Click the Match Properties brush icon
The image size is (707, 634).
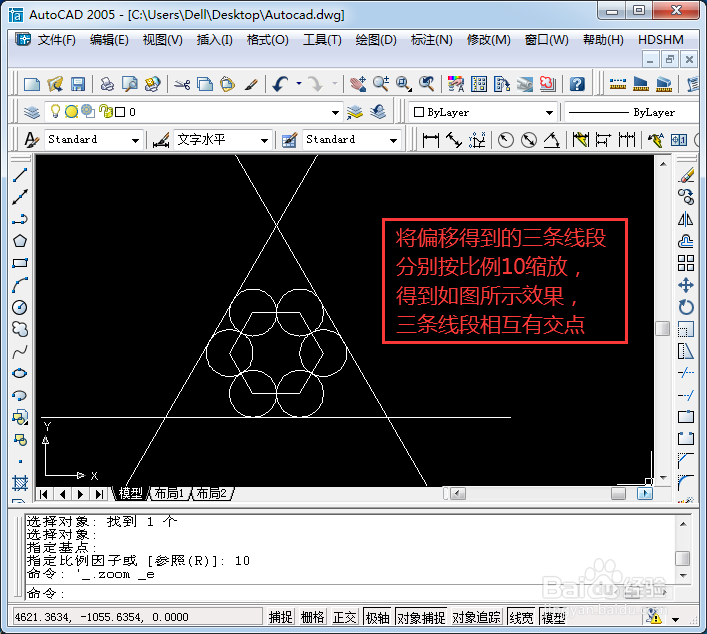251,84
